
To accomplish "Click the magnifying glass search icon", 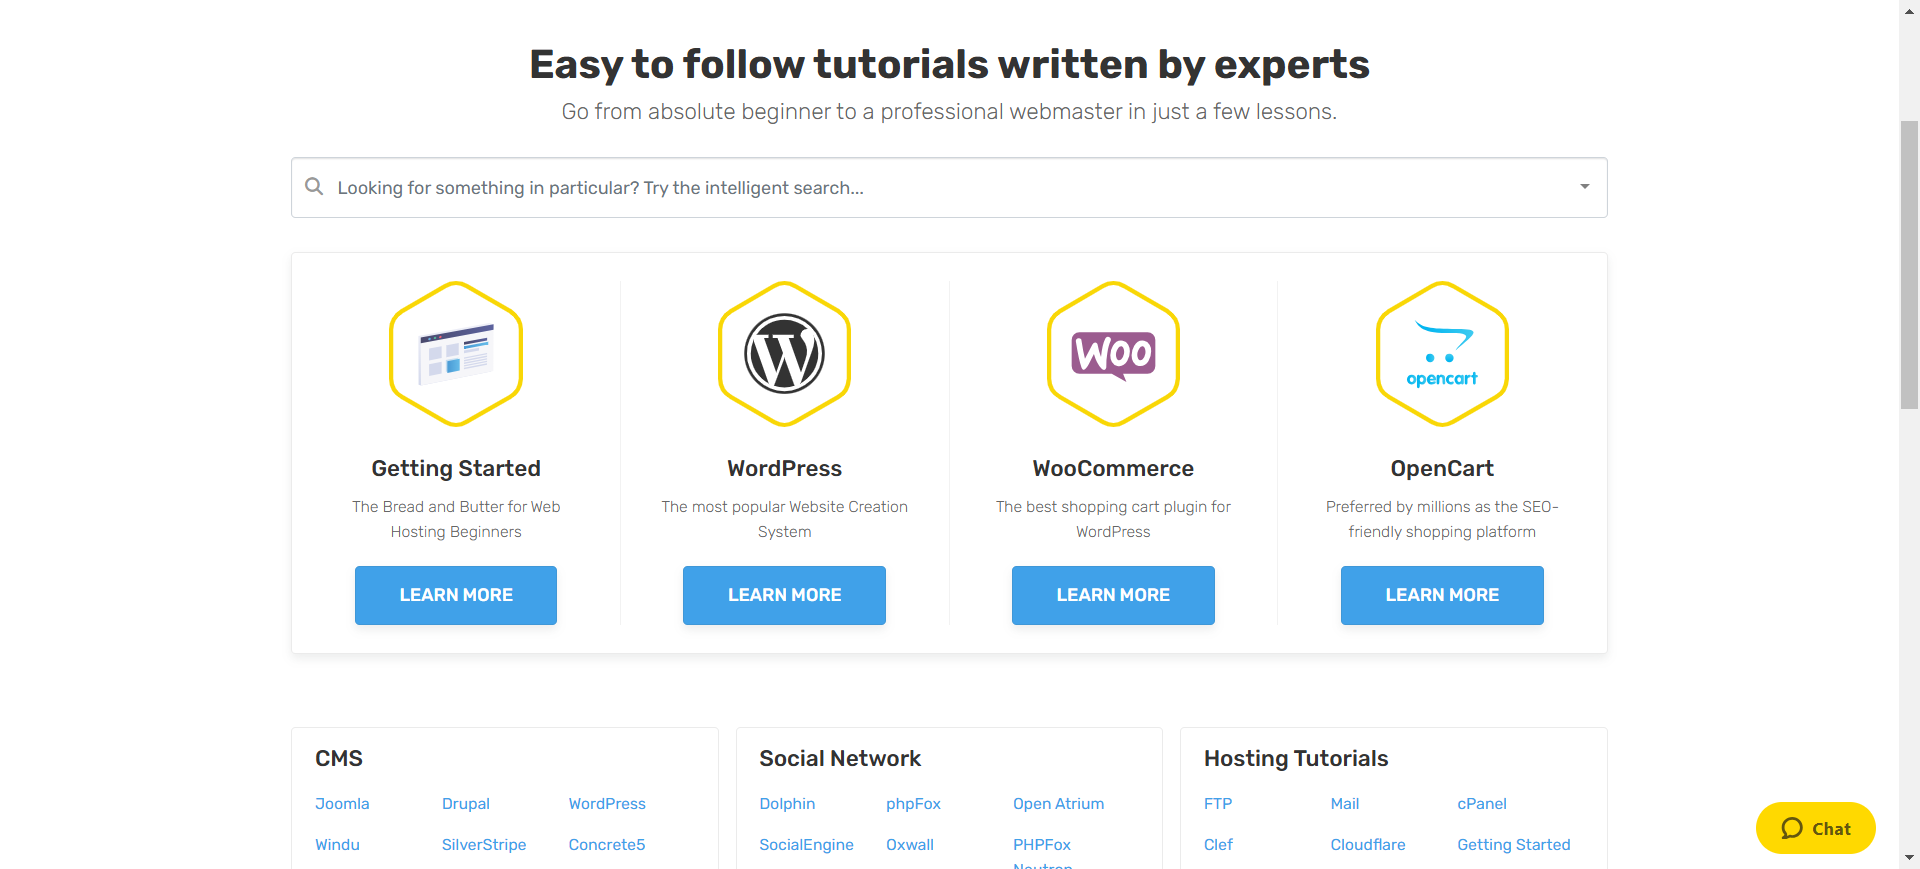I will 313,187.
